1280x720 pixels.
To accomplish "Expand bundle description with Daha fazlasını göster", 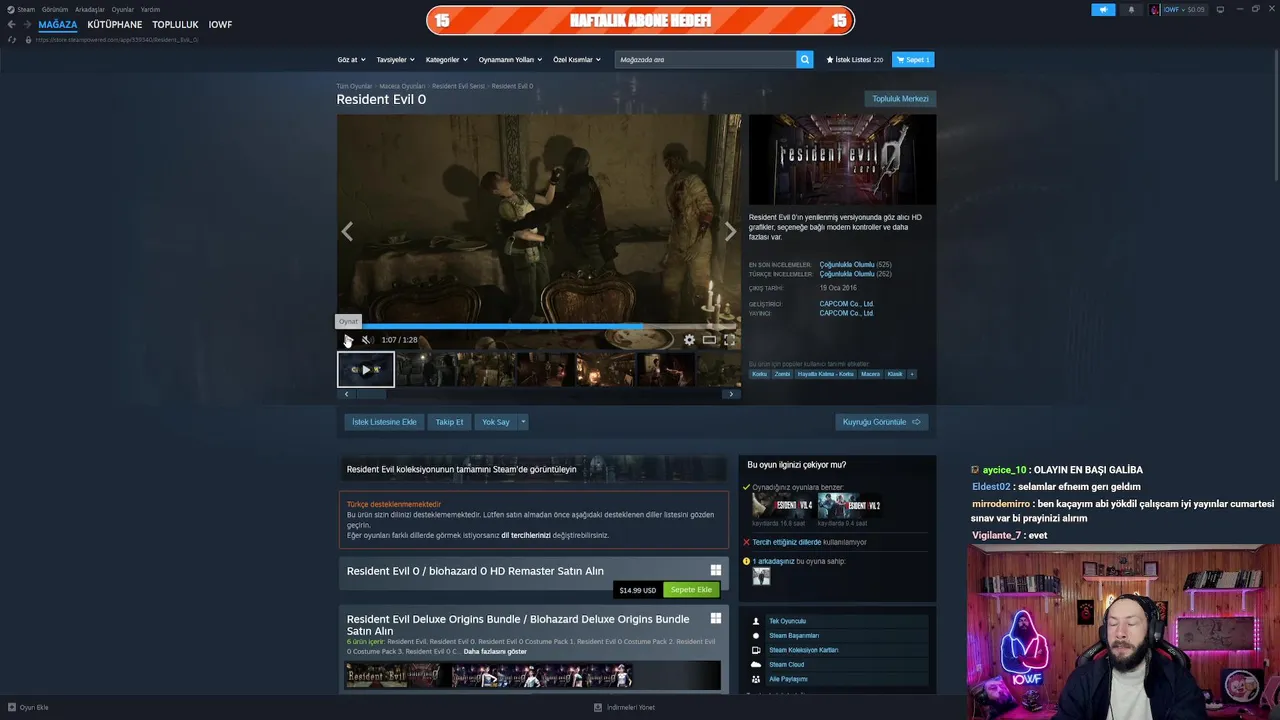I will point(495,652).
